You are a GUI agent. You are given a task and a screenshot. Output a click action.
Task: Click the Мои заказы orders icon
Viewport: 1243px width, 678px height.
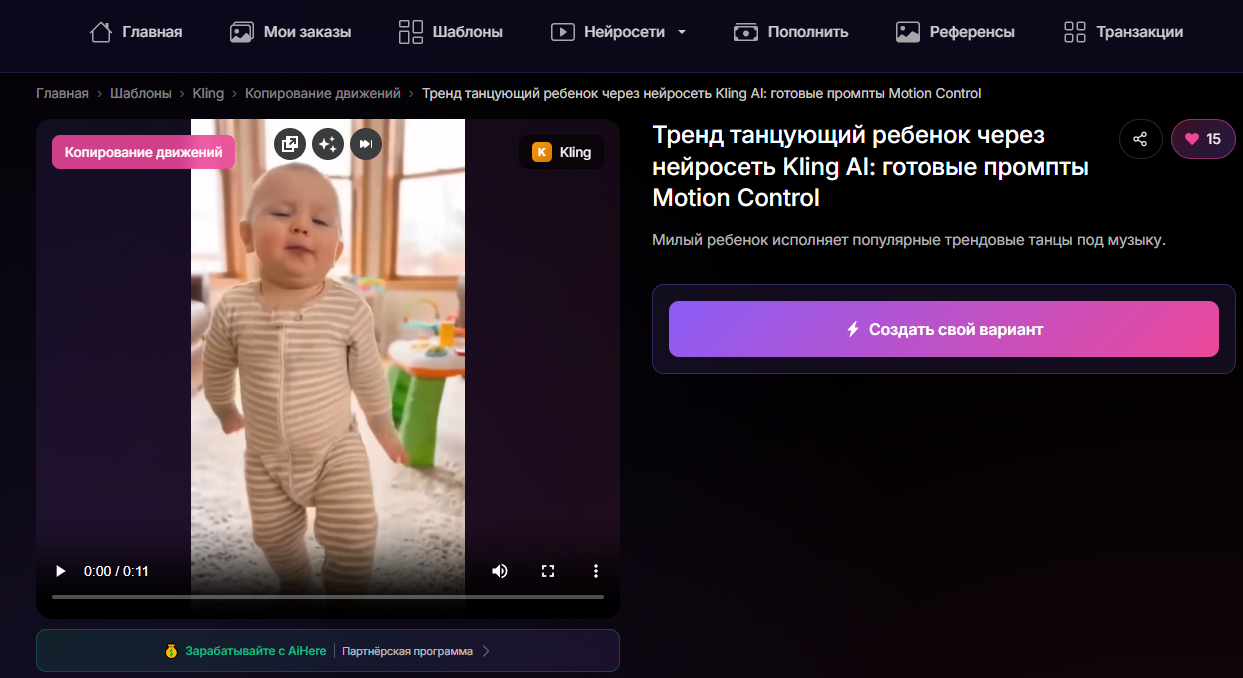coord(240,31)
